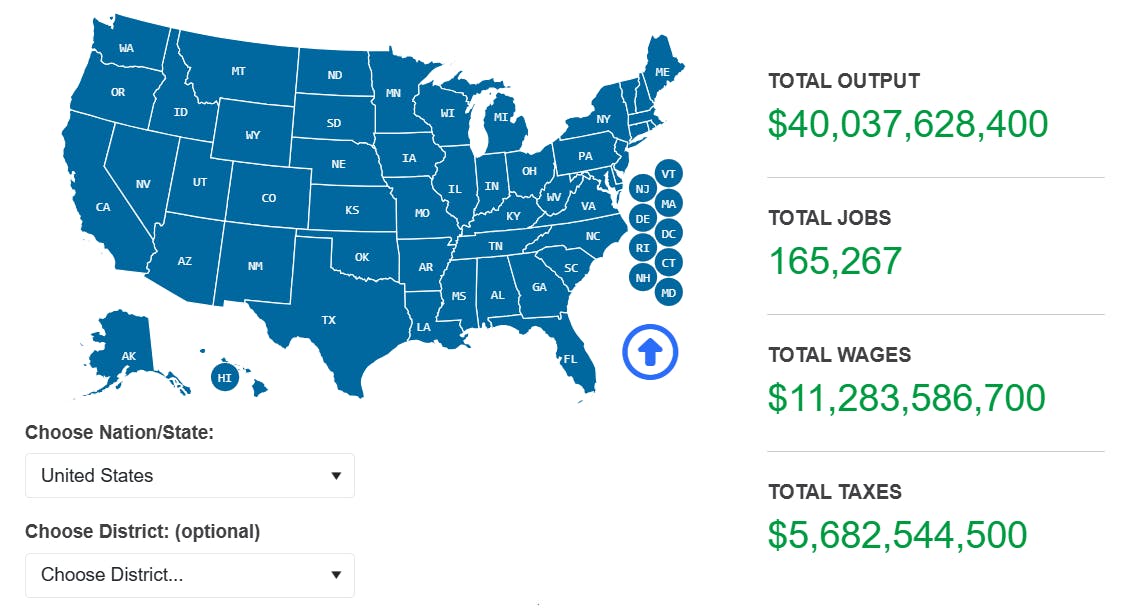Select the RI state circle
Viewport: 1129px width, 609px height.
point(643,248)
